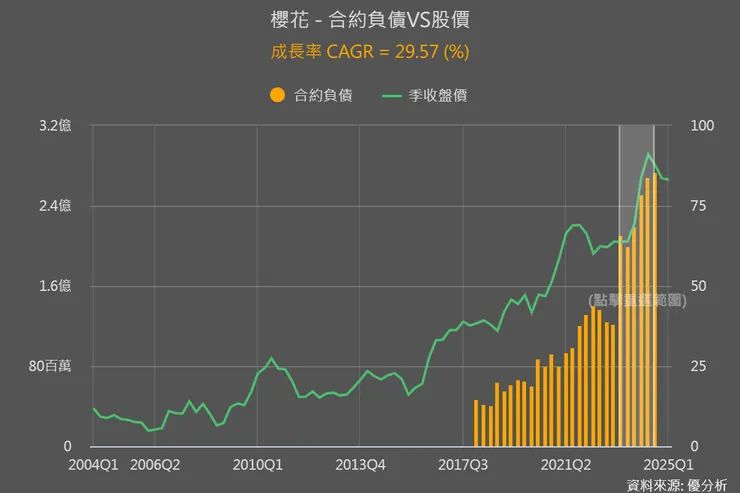Click the 80百萬 left axis label
This screenshot has height=493, width=740.
point(50,366)
